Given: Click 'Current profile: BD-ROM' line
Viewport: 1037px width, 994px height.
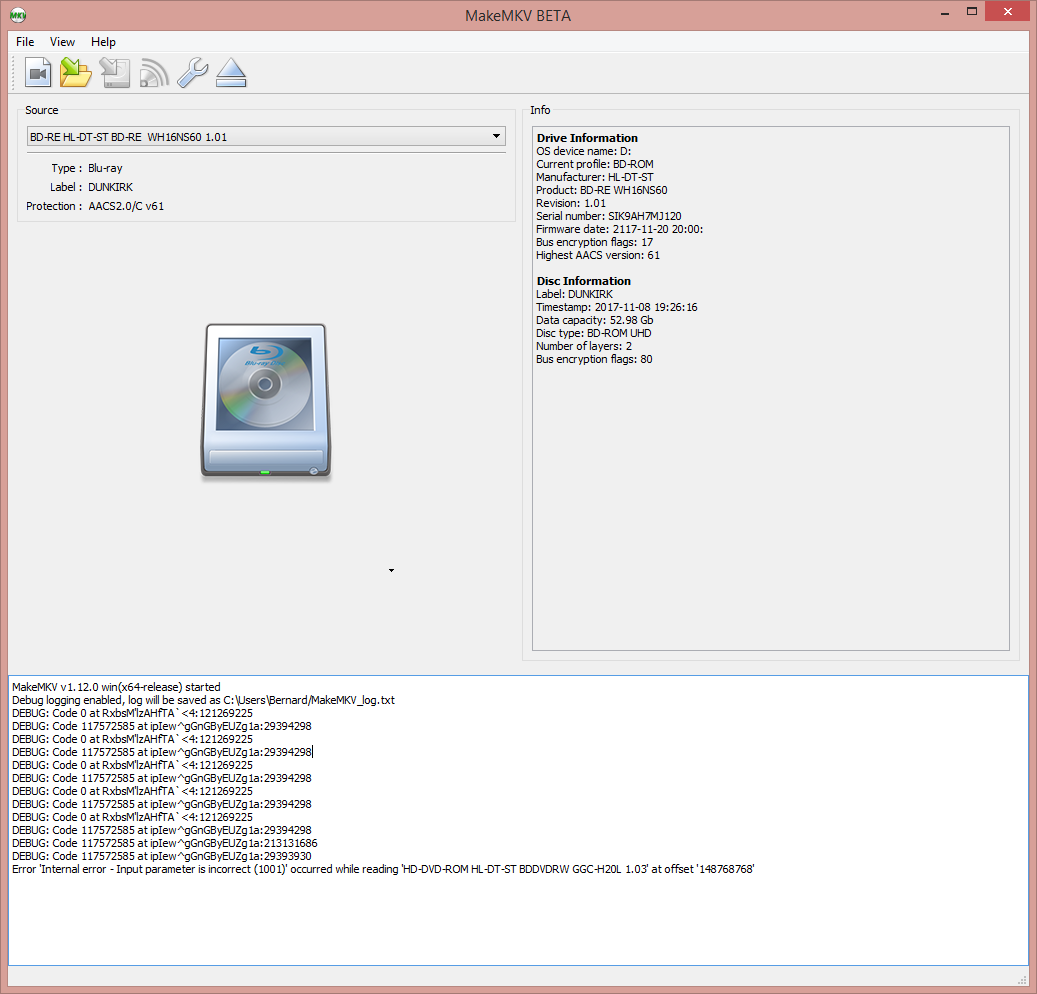Looking at the screenshot, I should [x=595, y=164].
